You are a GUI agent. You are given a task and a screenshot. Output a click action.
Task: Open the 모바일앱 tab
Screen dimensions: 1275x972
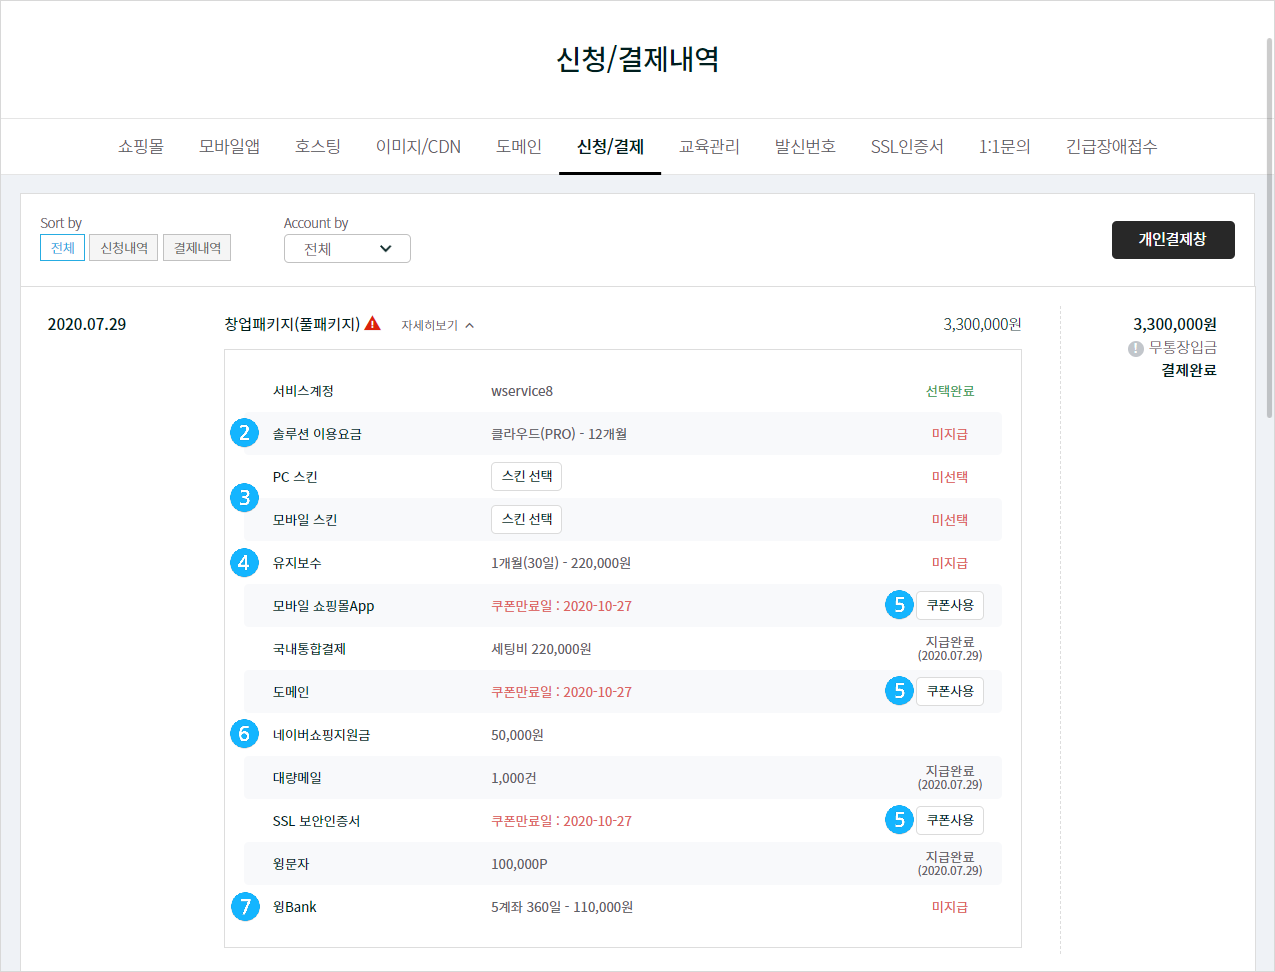[x=229, y=147]
